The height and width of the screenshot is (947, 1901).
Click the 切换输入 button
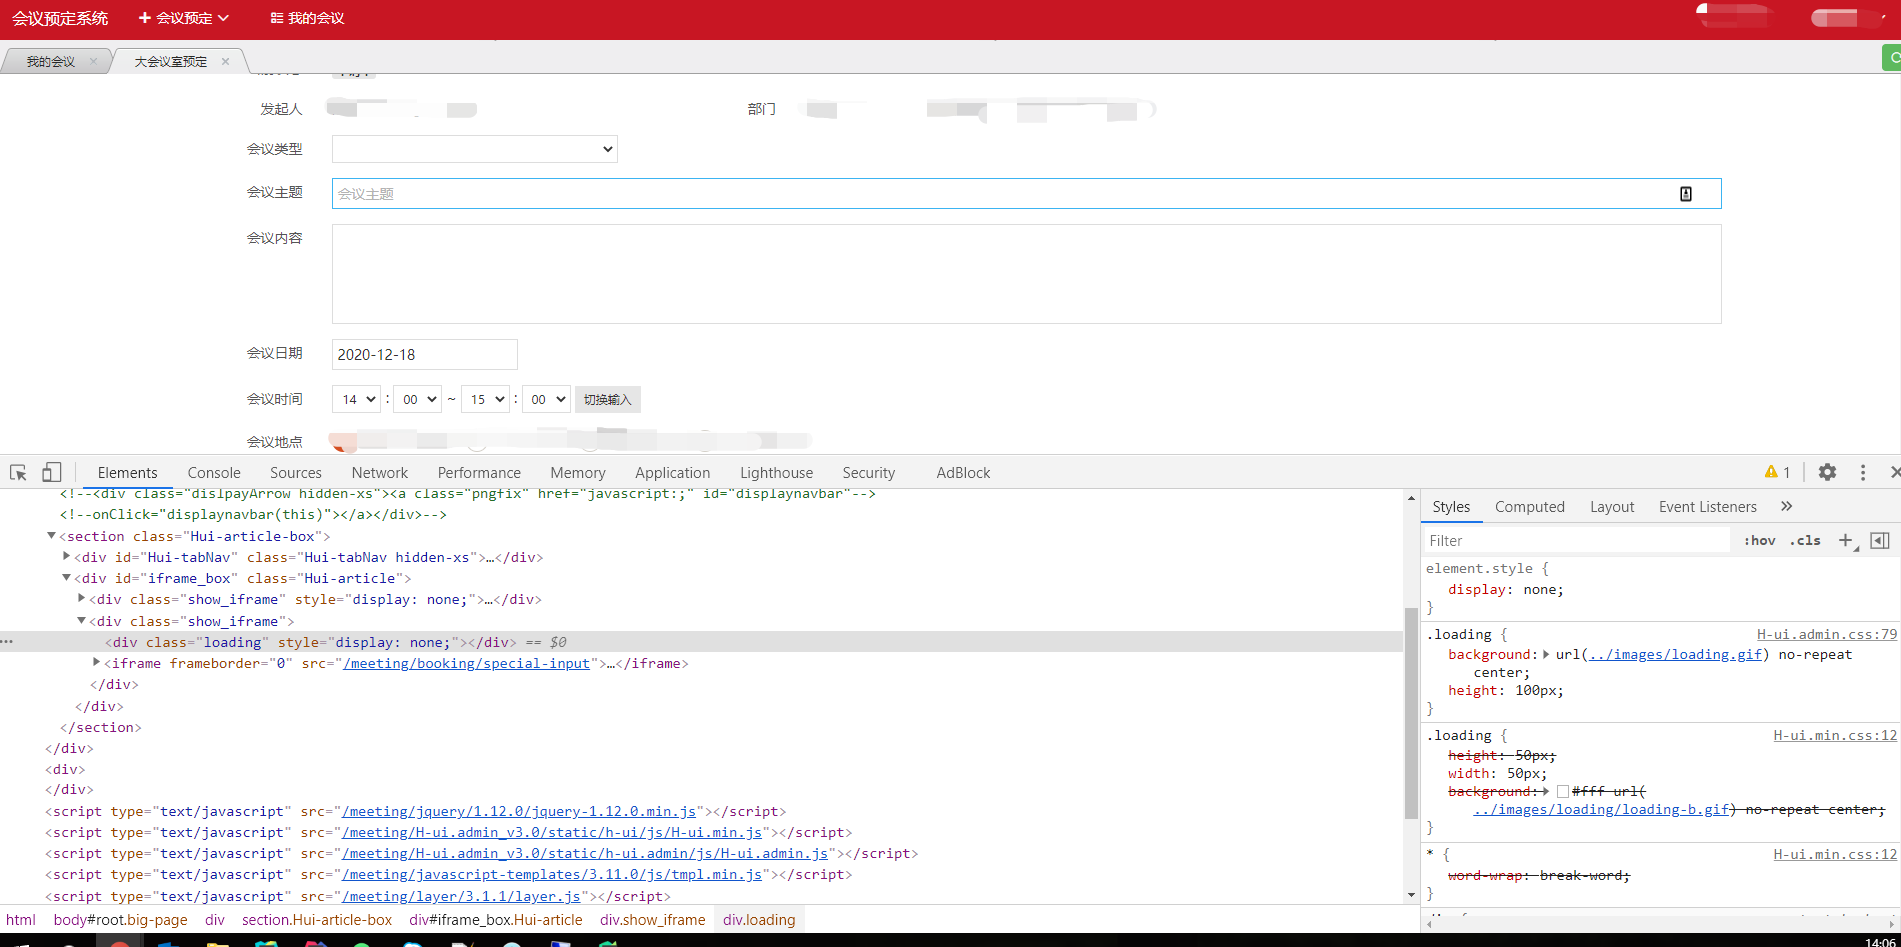pyautogui.click(x=607, y=398)
